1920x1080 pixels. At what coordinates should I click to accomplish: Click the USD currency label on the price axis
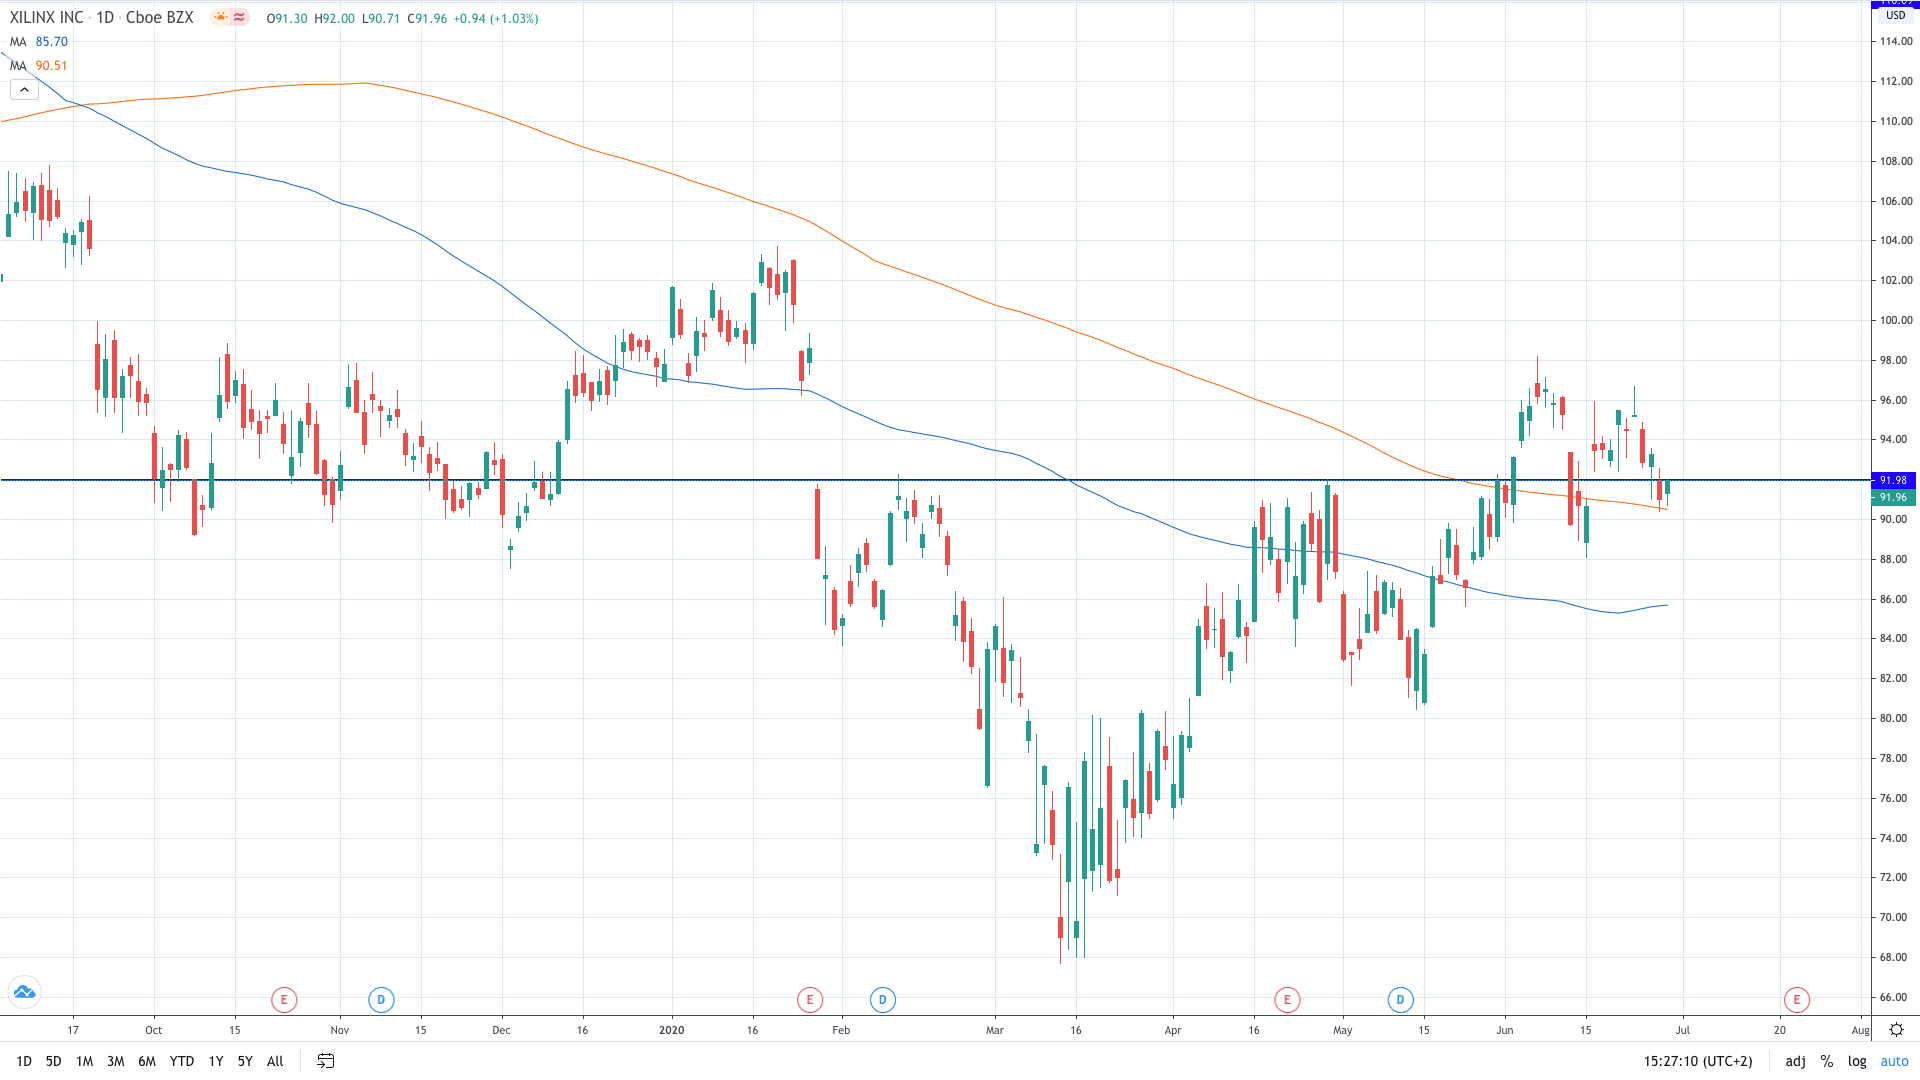1896,15
